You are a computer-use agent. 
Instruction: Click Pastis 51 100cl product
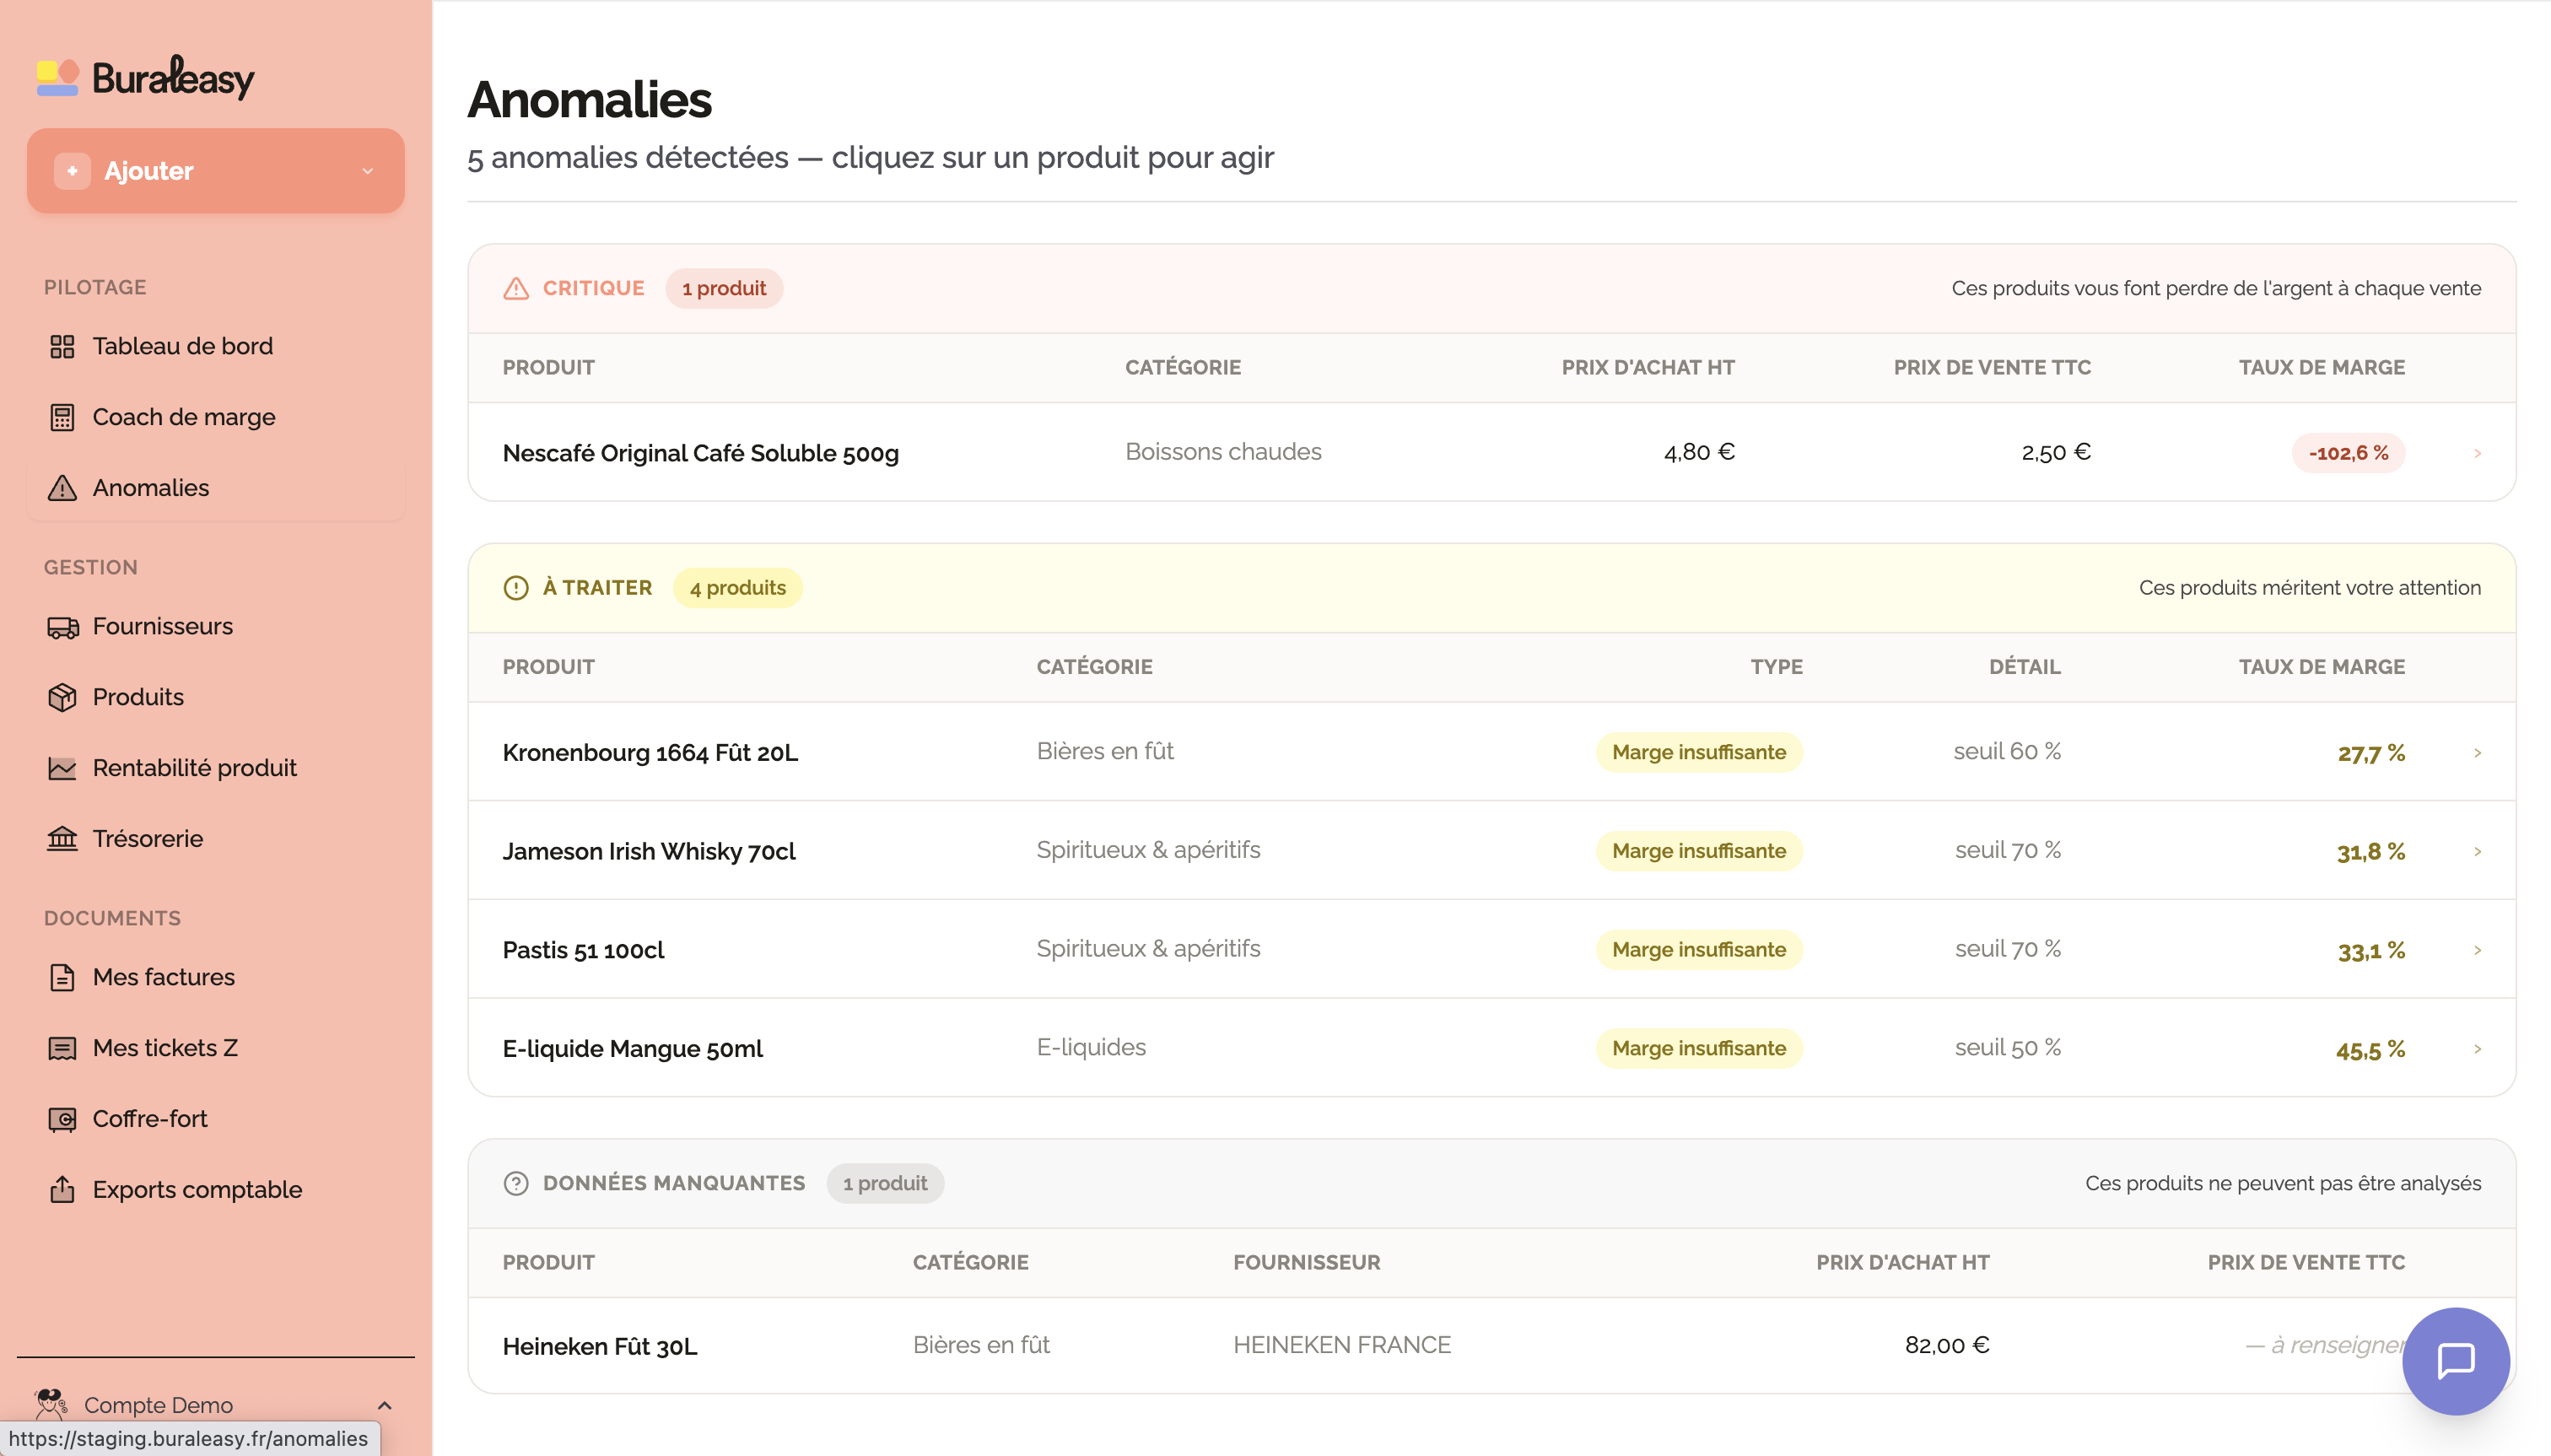pos(583,950)
